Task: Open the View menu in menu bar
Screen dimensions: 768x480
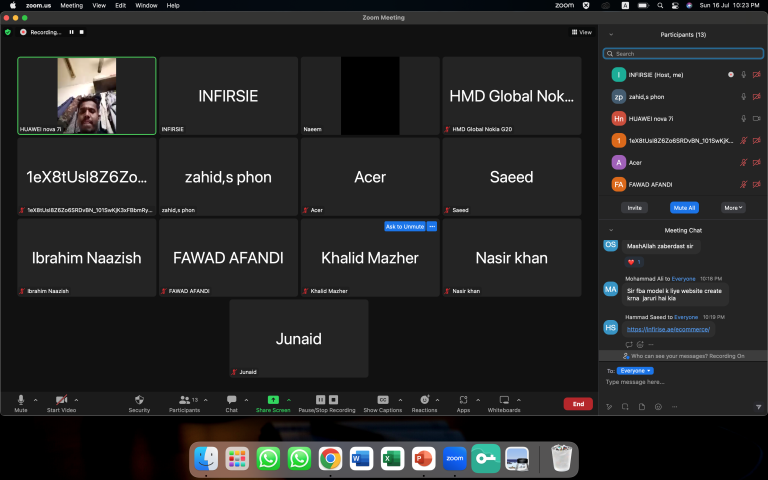Action: (x=99, y=5)
